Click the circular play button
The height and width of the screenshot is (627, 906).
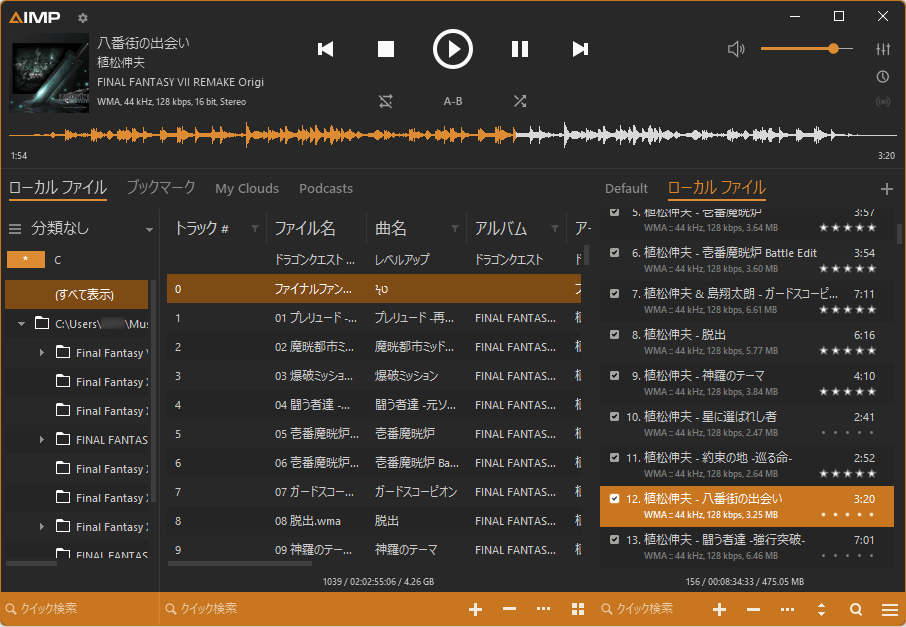tap(452, 49)
